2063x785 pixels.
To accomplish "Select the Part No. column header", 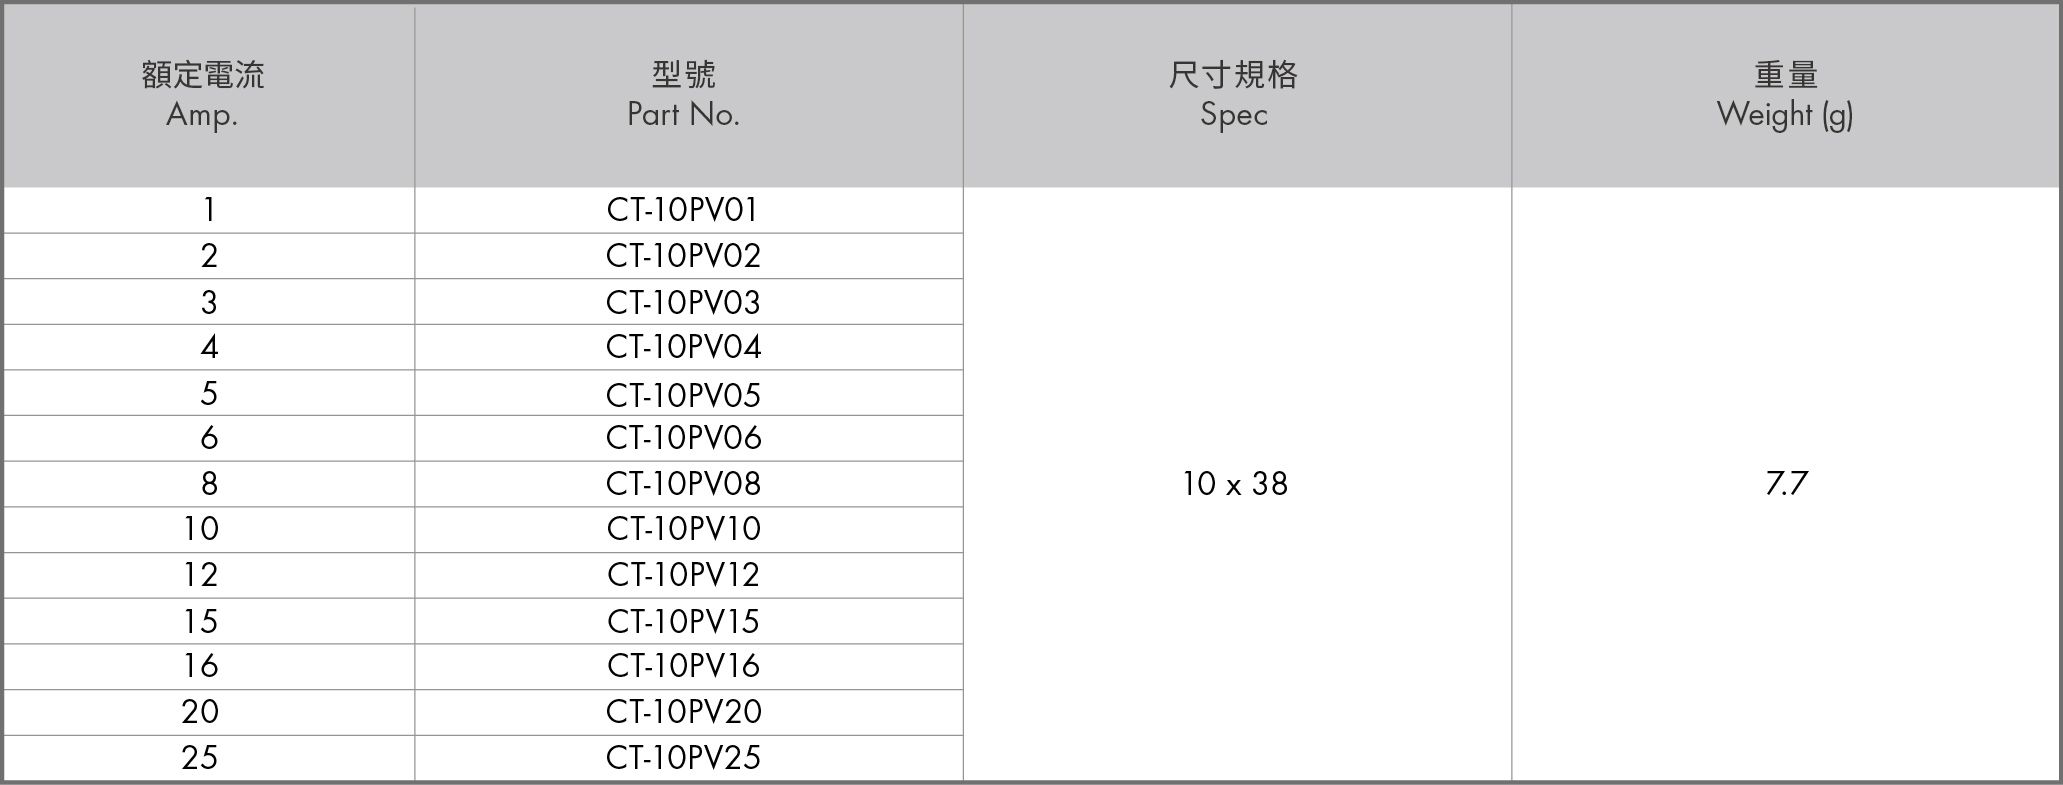I will (x=684, y=95).
